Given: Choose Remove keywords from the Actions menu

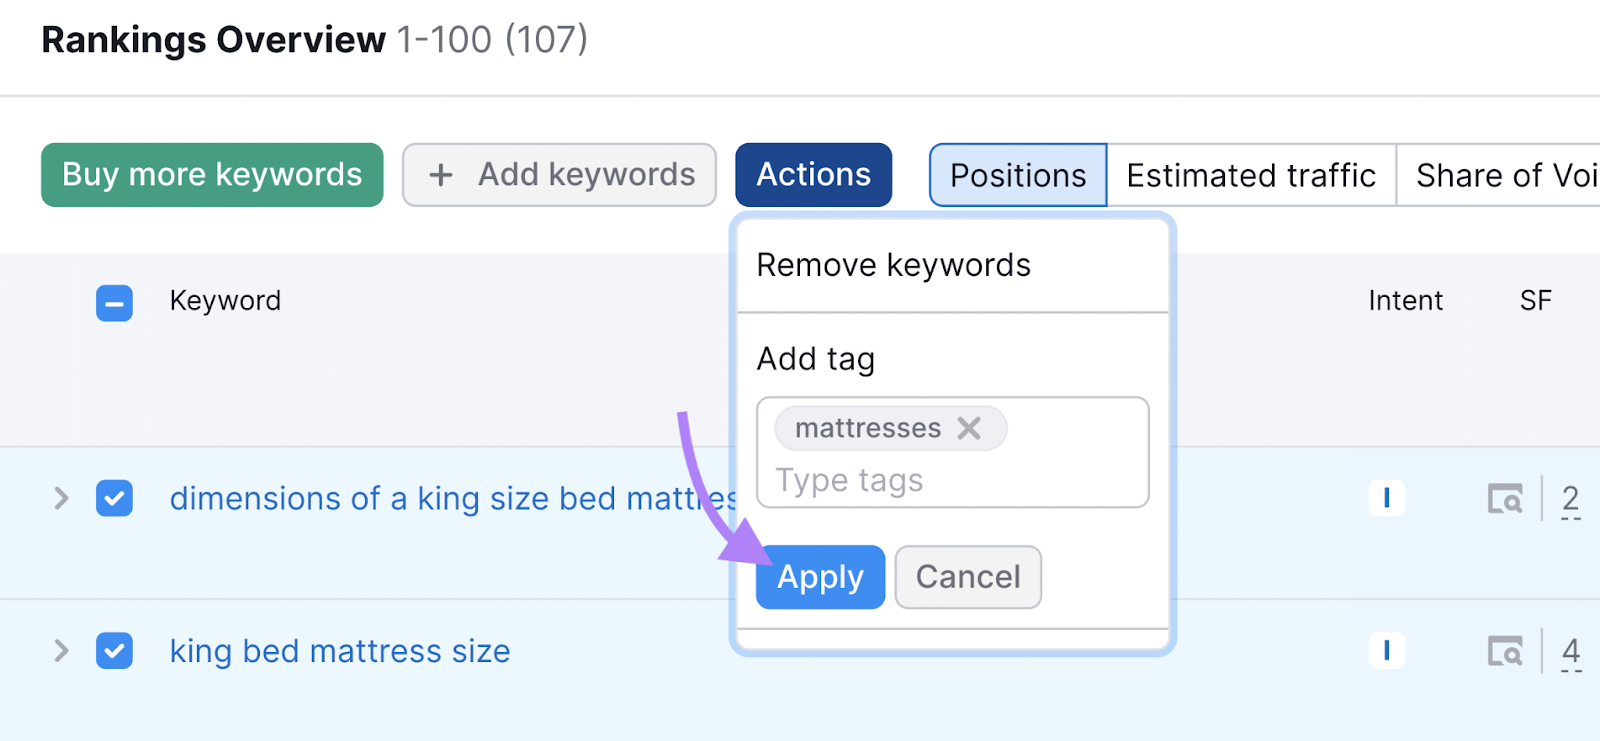Looking at the screenshot, I should coord(893,265).
